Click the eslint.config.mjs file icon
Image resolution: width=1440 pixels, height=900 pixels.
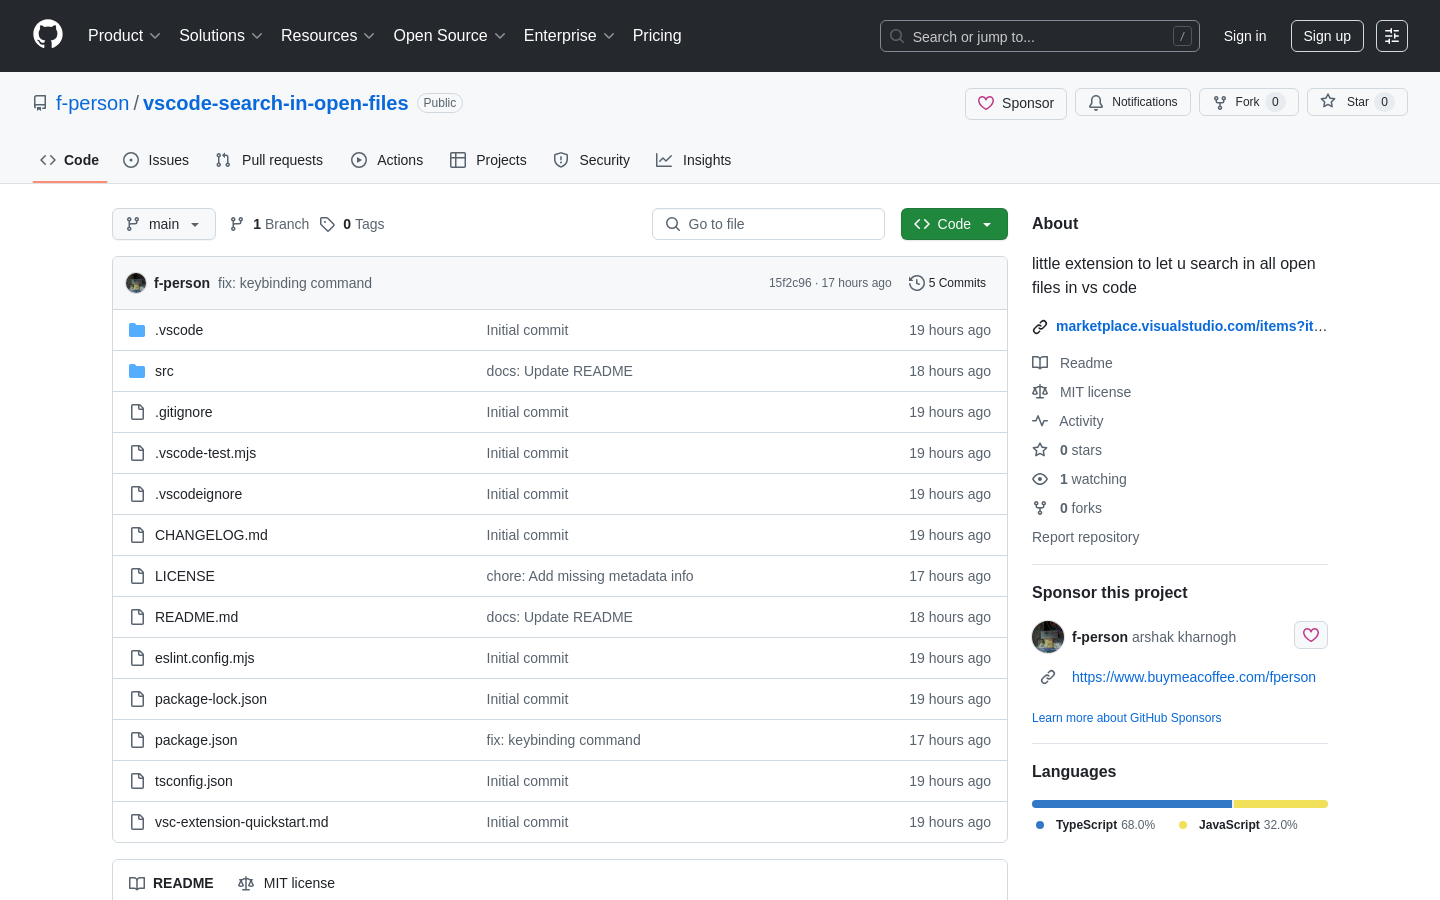tap(137, 658)
